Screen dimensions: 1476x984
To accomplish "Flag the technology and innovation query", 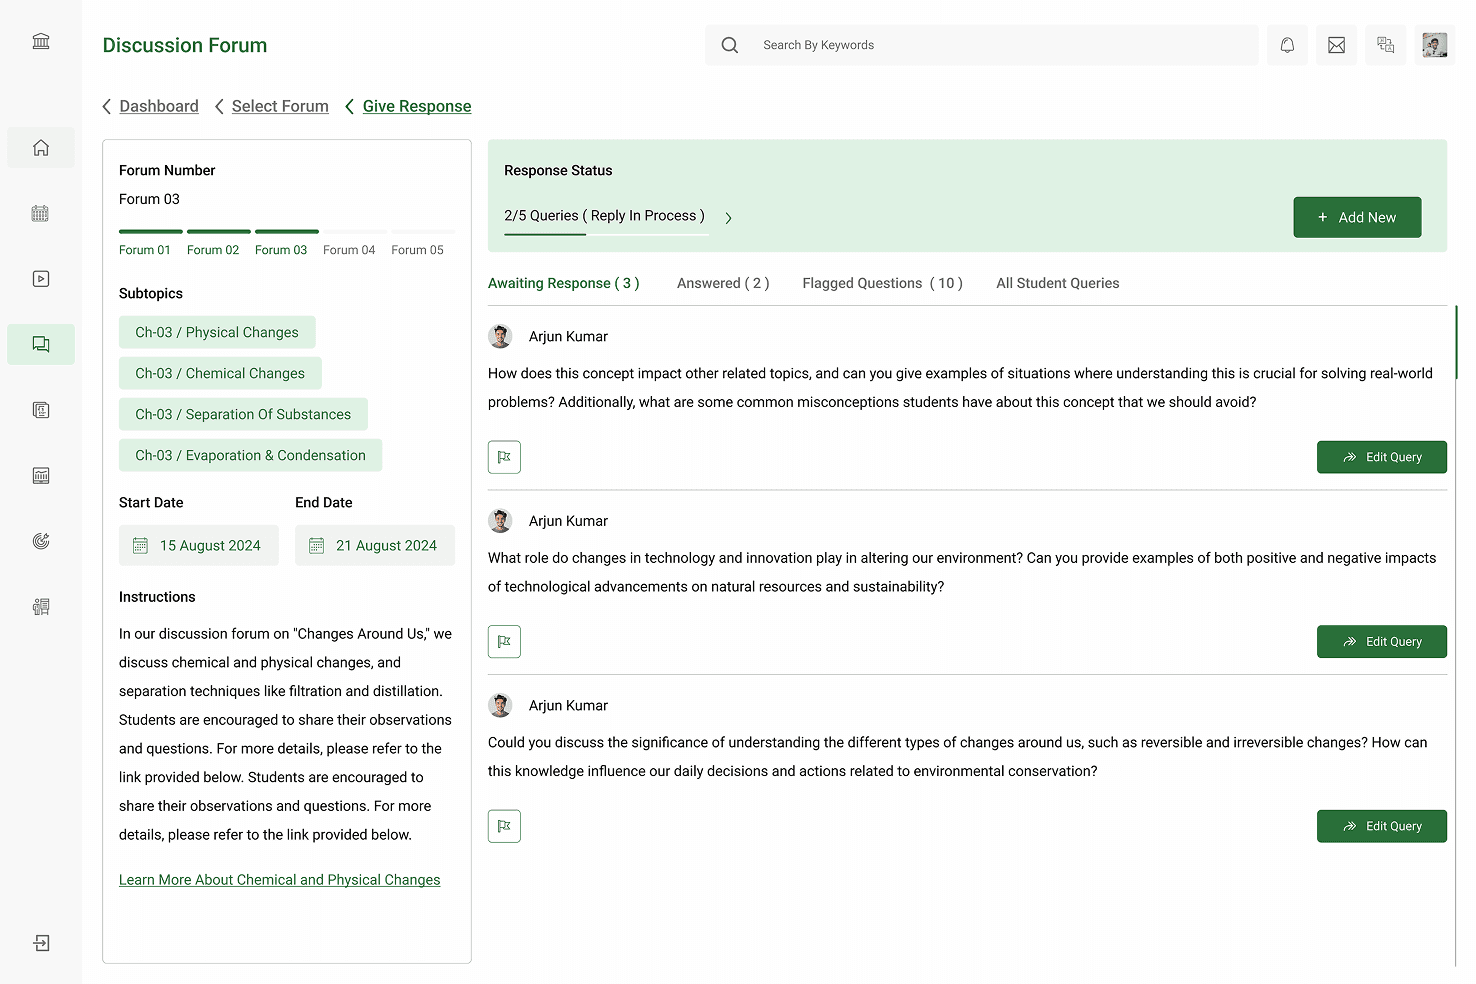I will tap(504, 642).
